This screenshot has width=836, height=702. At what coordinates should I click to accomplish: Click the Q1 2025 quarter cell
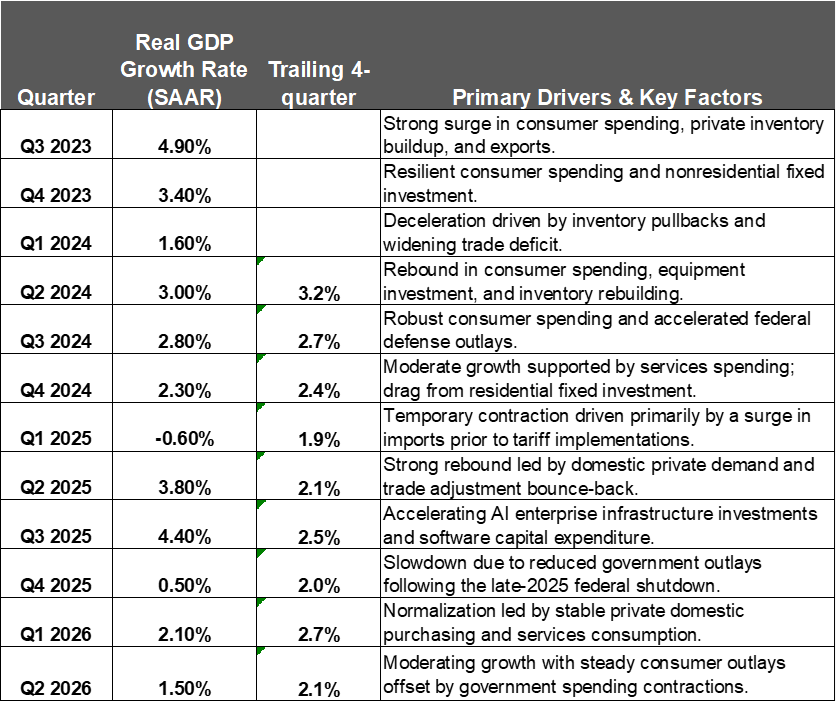tap(57, 427)
